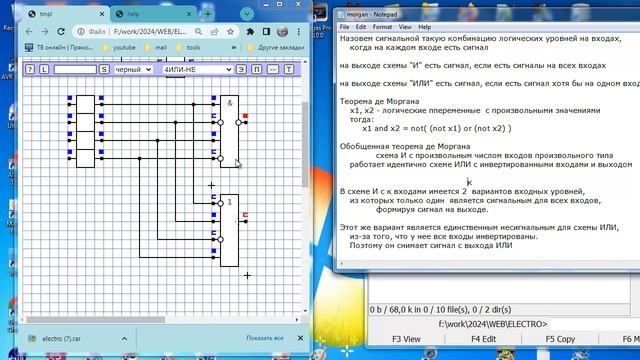
Task: Open a new browser tab
Action: coord(208,14)
